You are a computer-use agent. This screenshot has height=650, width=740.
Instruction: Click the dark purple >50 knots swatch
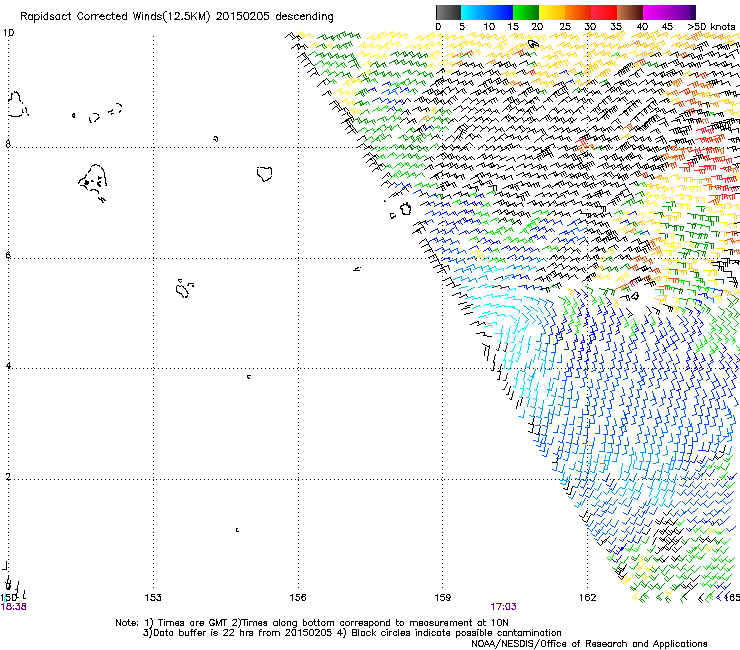point(693,12)
